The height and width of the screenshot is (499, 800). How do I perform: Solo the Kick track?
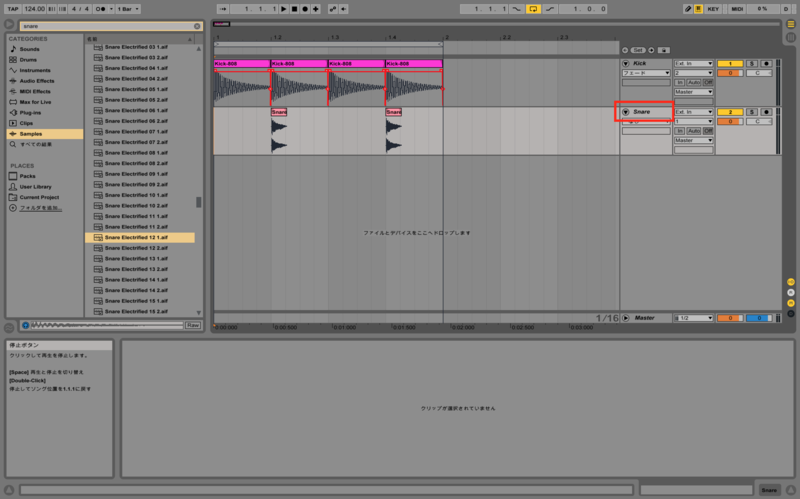click(x=752, y=63)
